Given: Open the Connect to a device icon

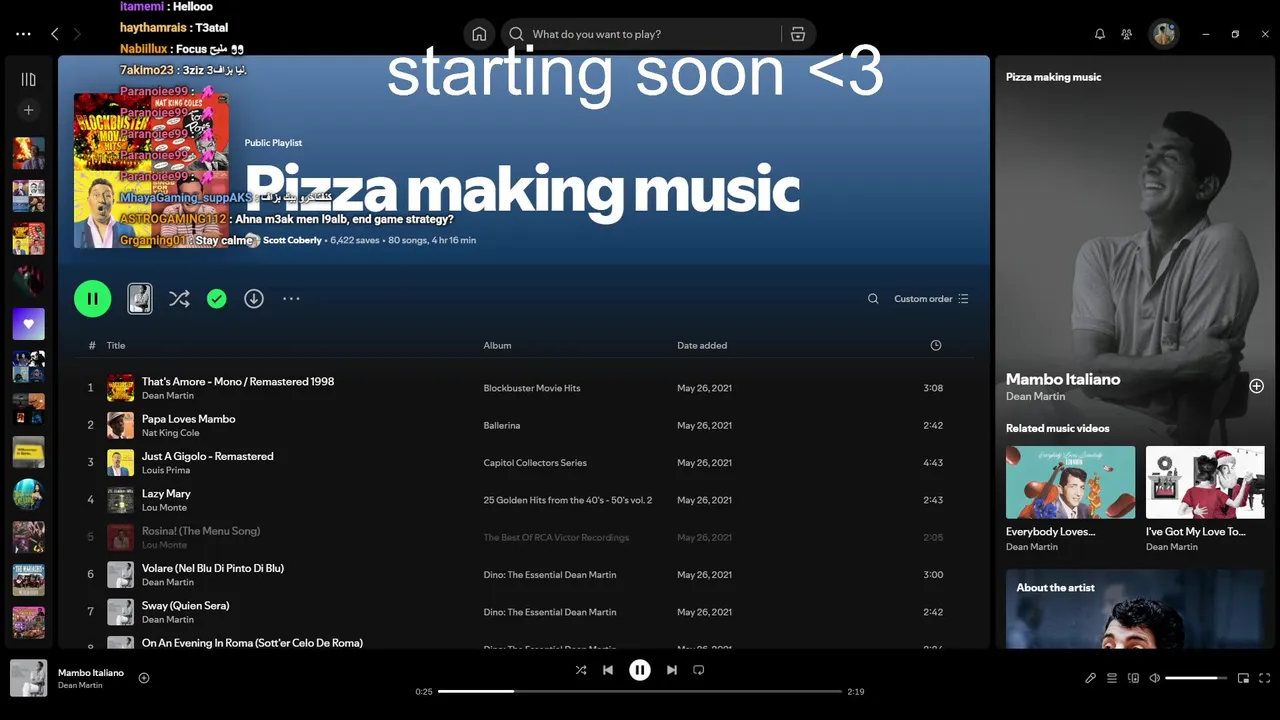Looking at the screenshot, I should [x=1133, y=678].
